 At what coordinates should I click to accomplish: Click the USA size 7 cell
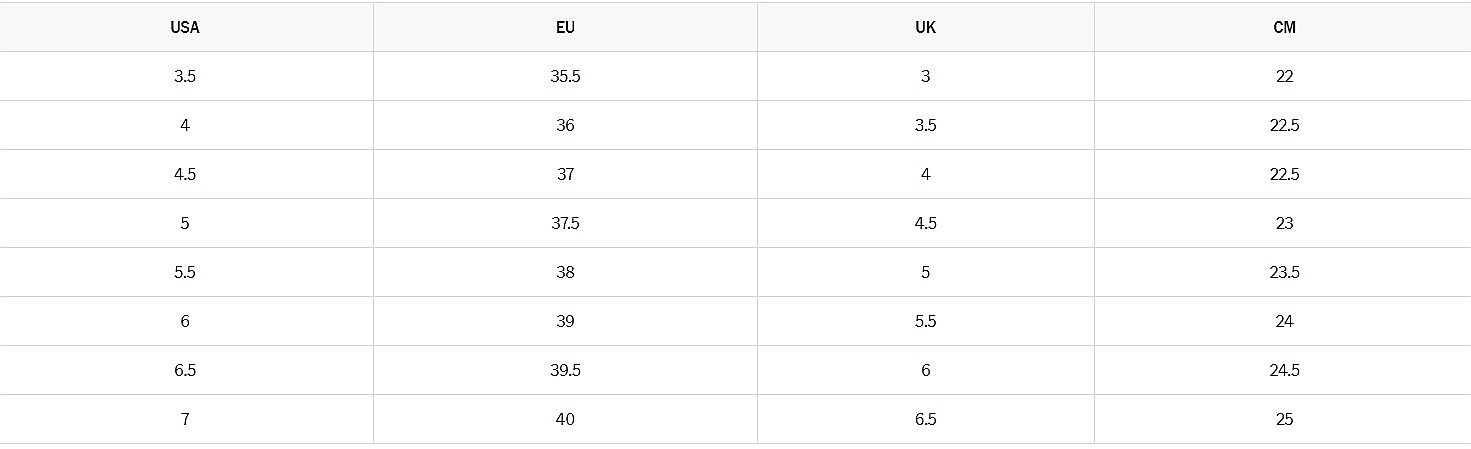coord(185,420)
